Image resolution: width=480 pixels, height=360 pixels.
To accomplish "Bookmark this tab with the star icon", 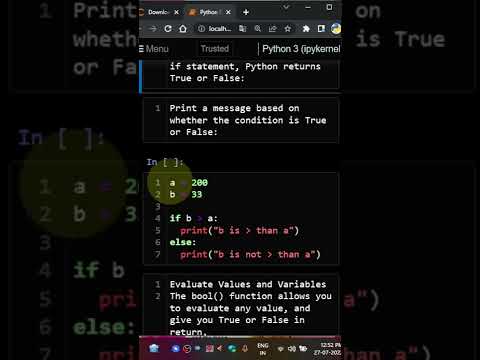I will tap(288, 29).
